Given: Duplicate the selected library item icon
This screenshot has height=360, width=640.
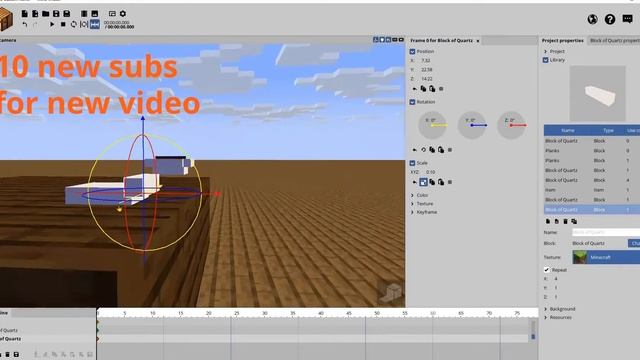Looking at the screenshot, I should [574, 221].
